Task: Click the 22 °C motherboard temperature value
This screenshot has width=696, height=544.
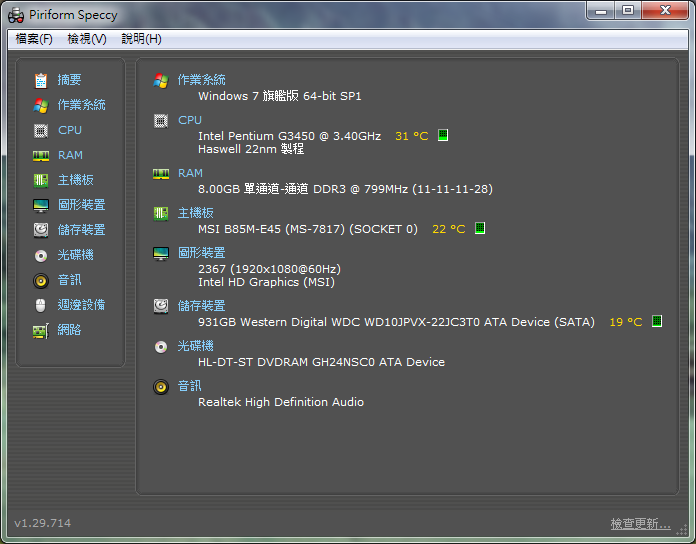Action: pyautogui.click(x=449, y=229)
